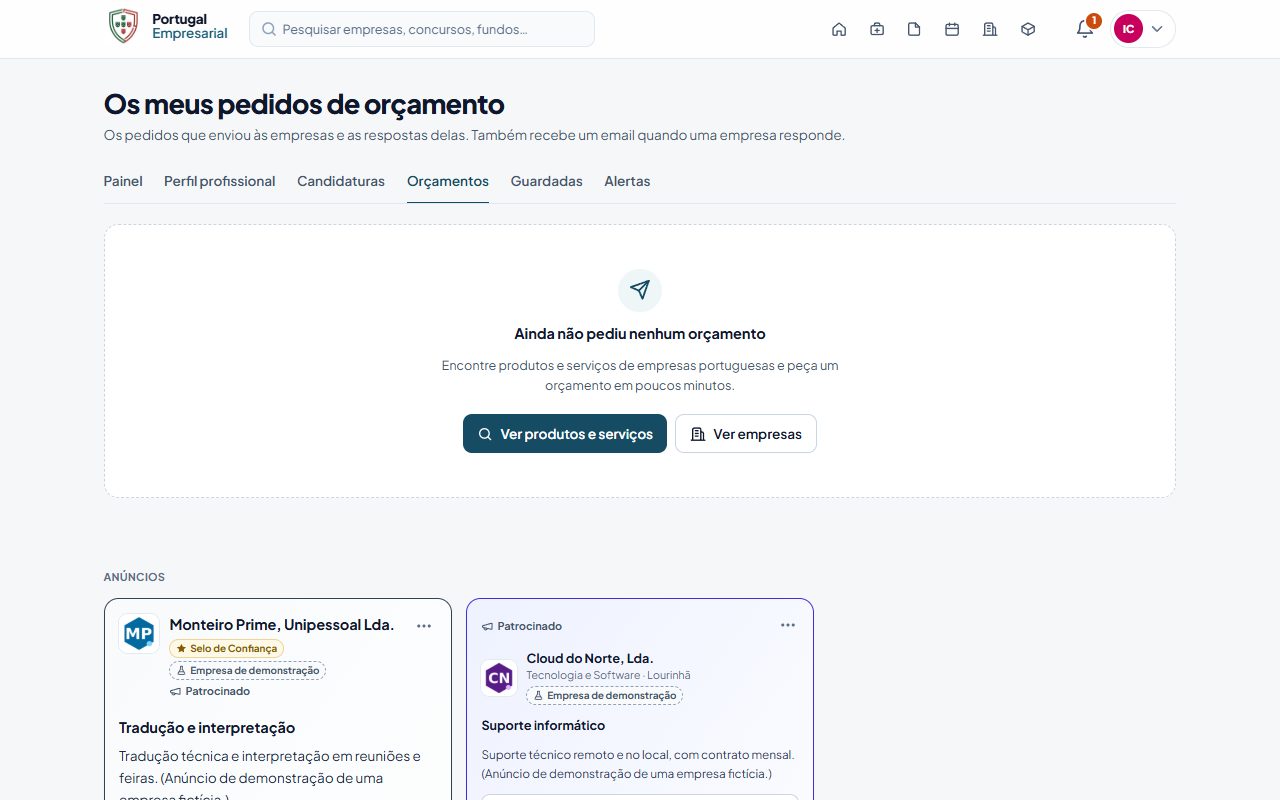Click Tradução e interpretação ad title

(207, 728)
